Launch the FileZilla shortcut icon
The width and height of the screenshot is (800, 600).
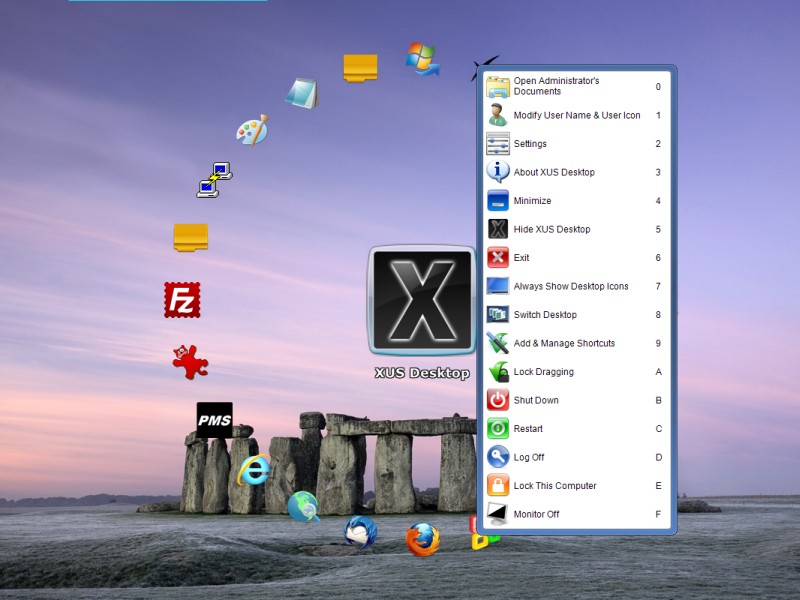point(182,300)
